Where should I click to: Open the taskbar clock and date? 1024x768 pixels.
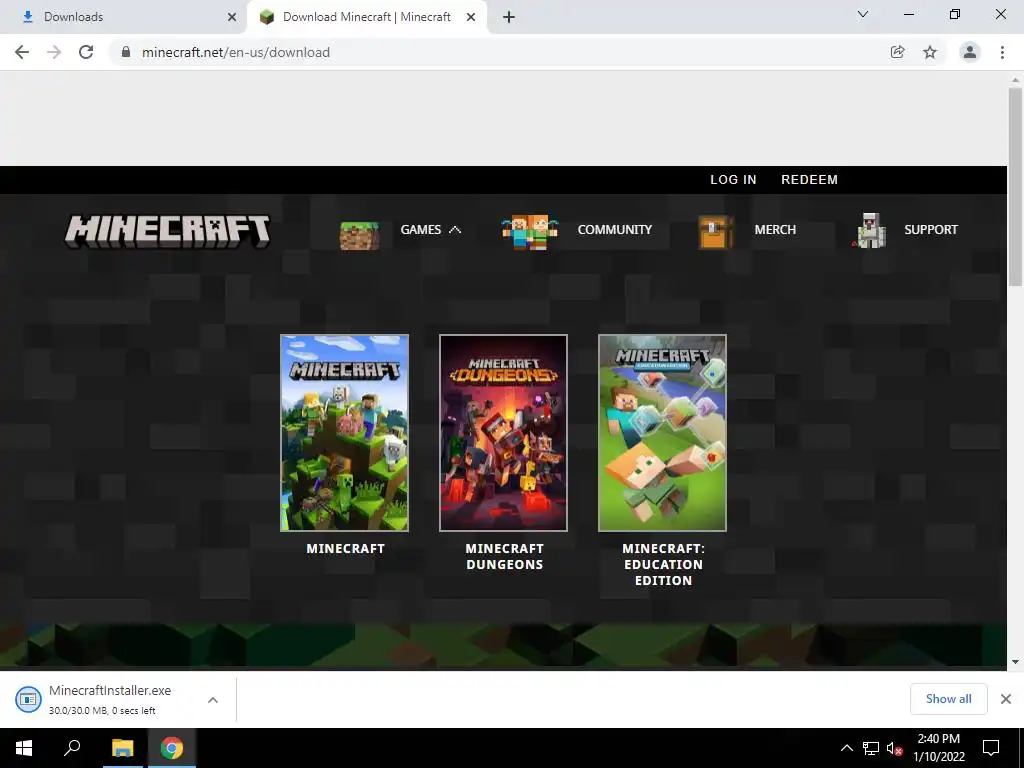click(x=939, y=748)
